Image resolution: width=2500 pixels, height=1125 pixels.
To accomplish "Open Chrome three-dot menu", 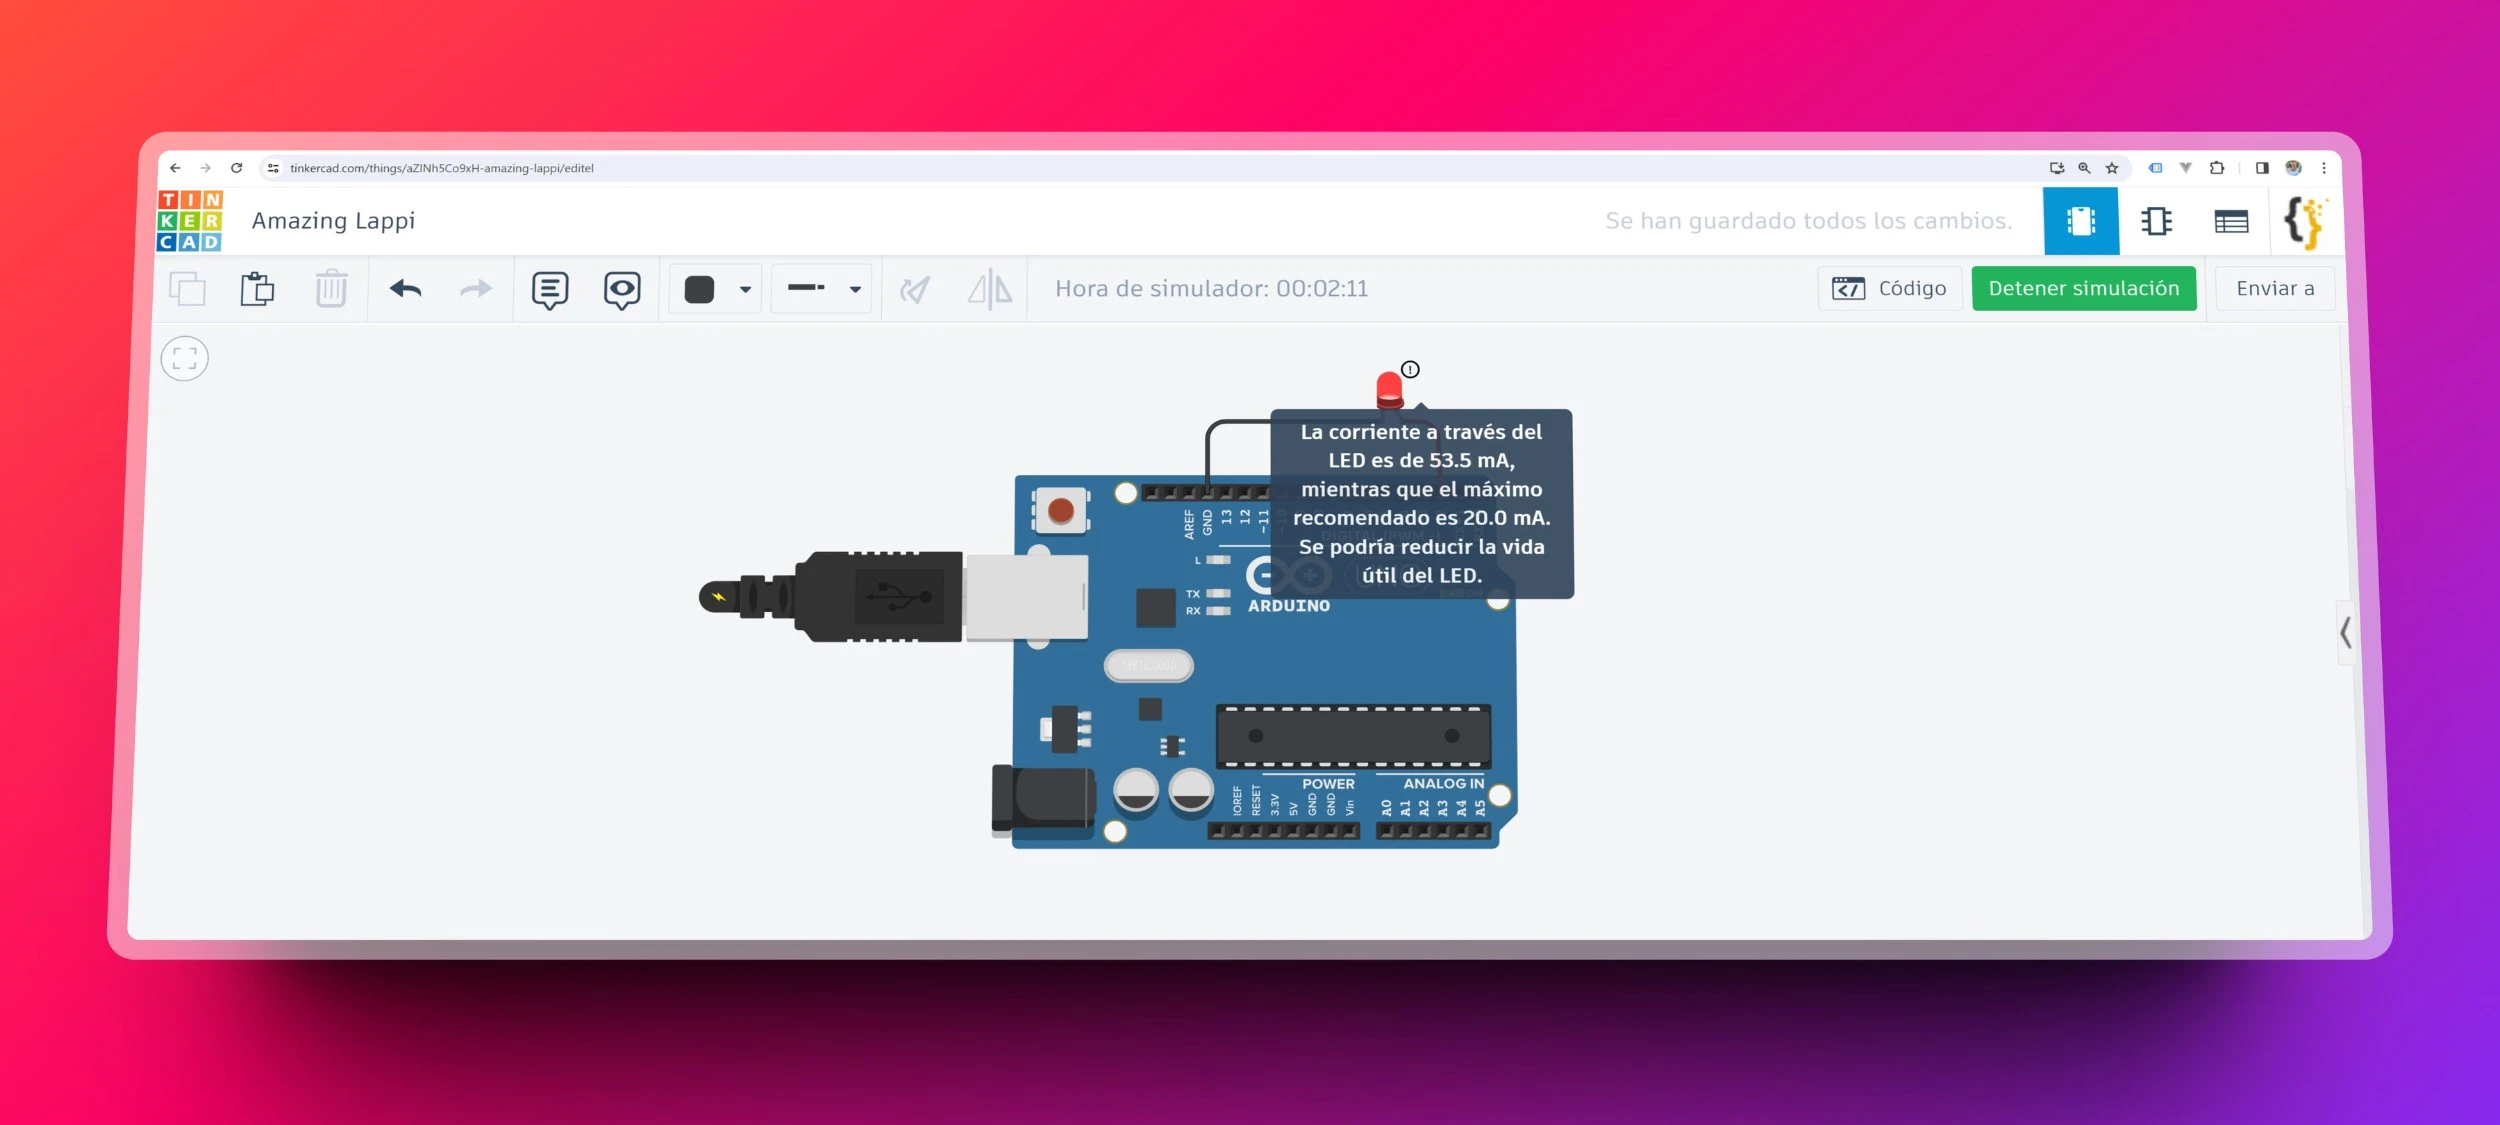I will [2324, 168].
